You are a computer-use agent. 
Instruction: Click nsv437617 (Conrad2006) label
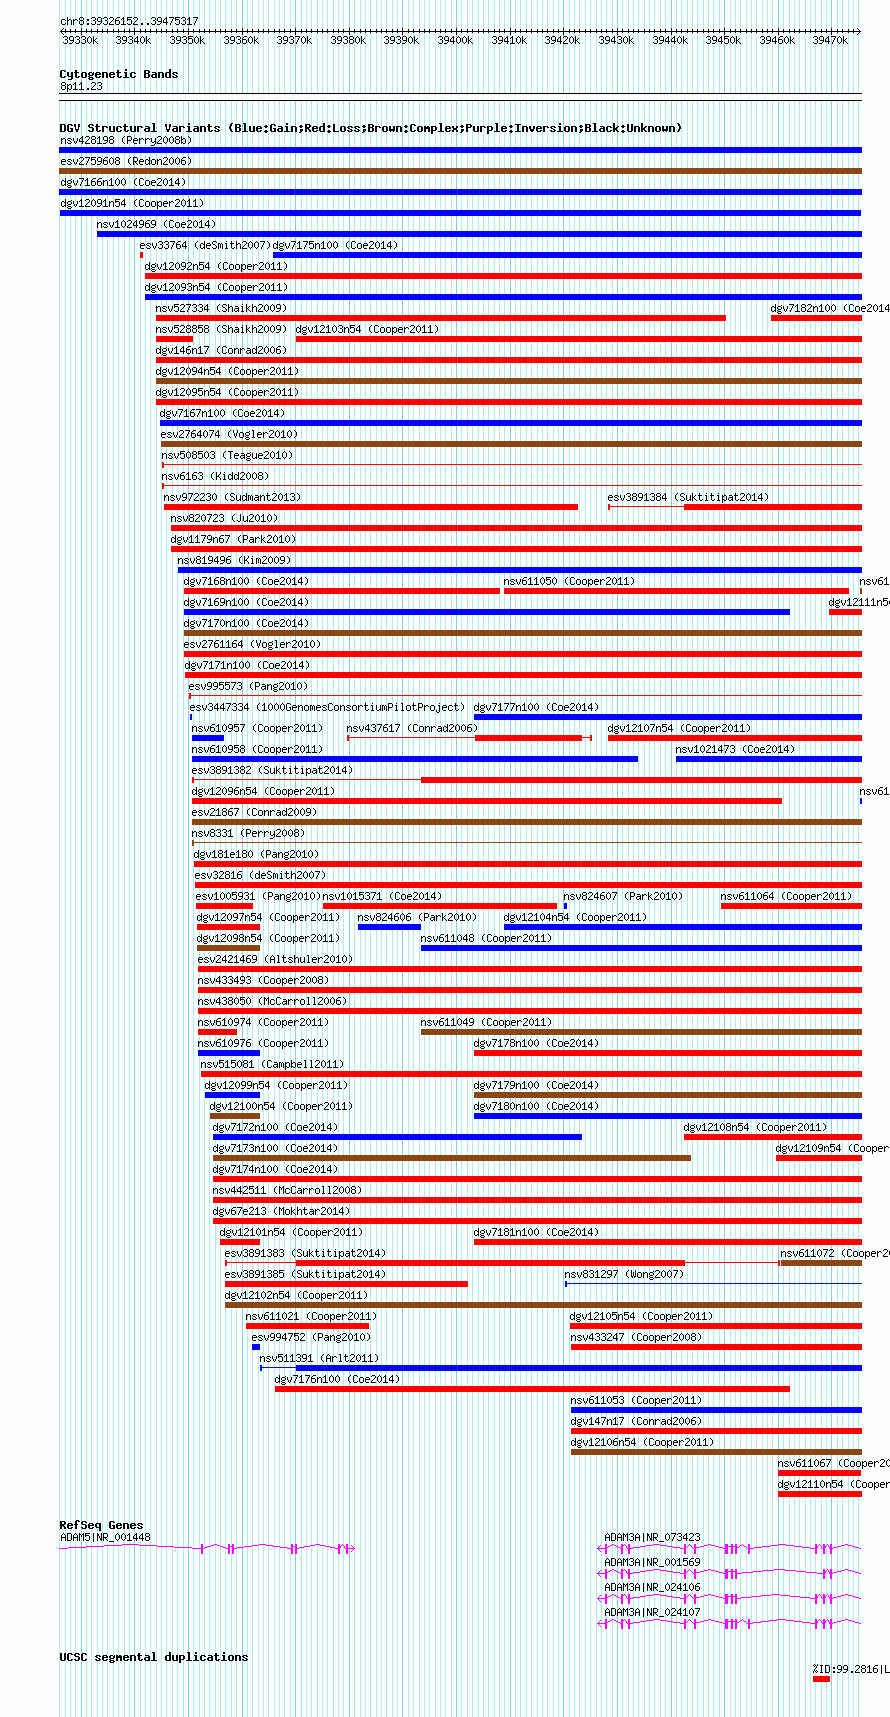412,728
